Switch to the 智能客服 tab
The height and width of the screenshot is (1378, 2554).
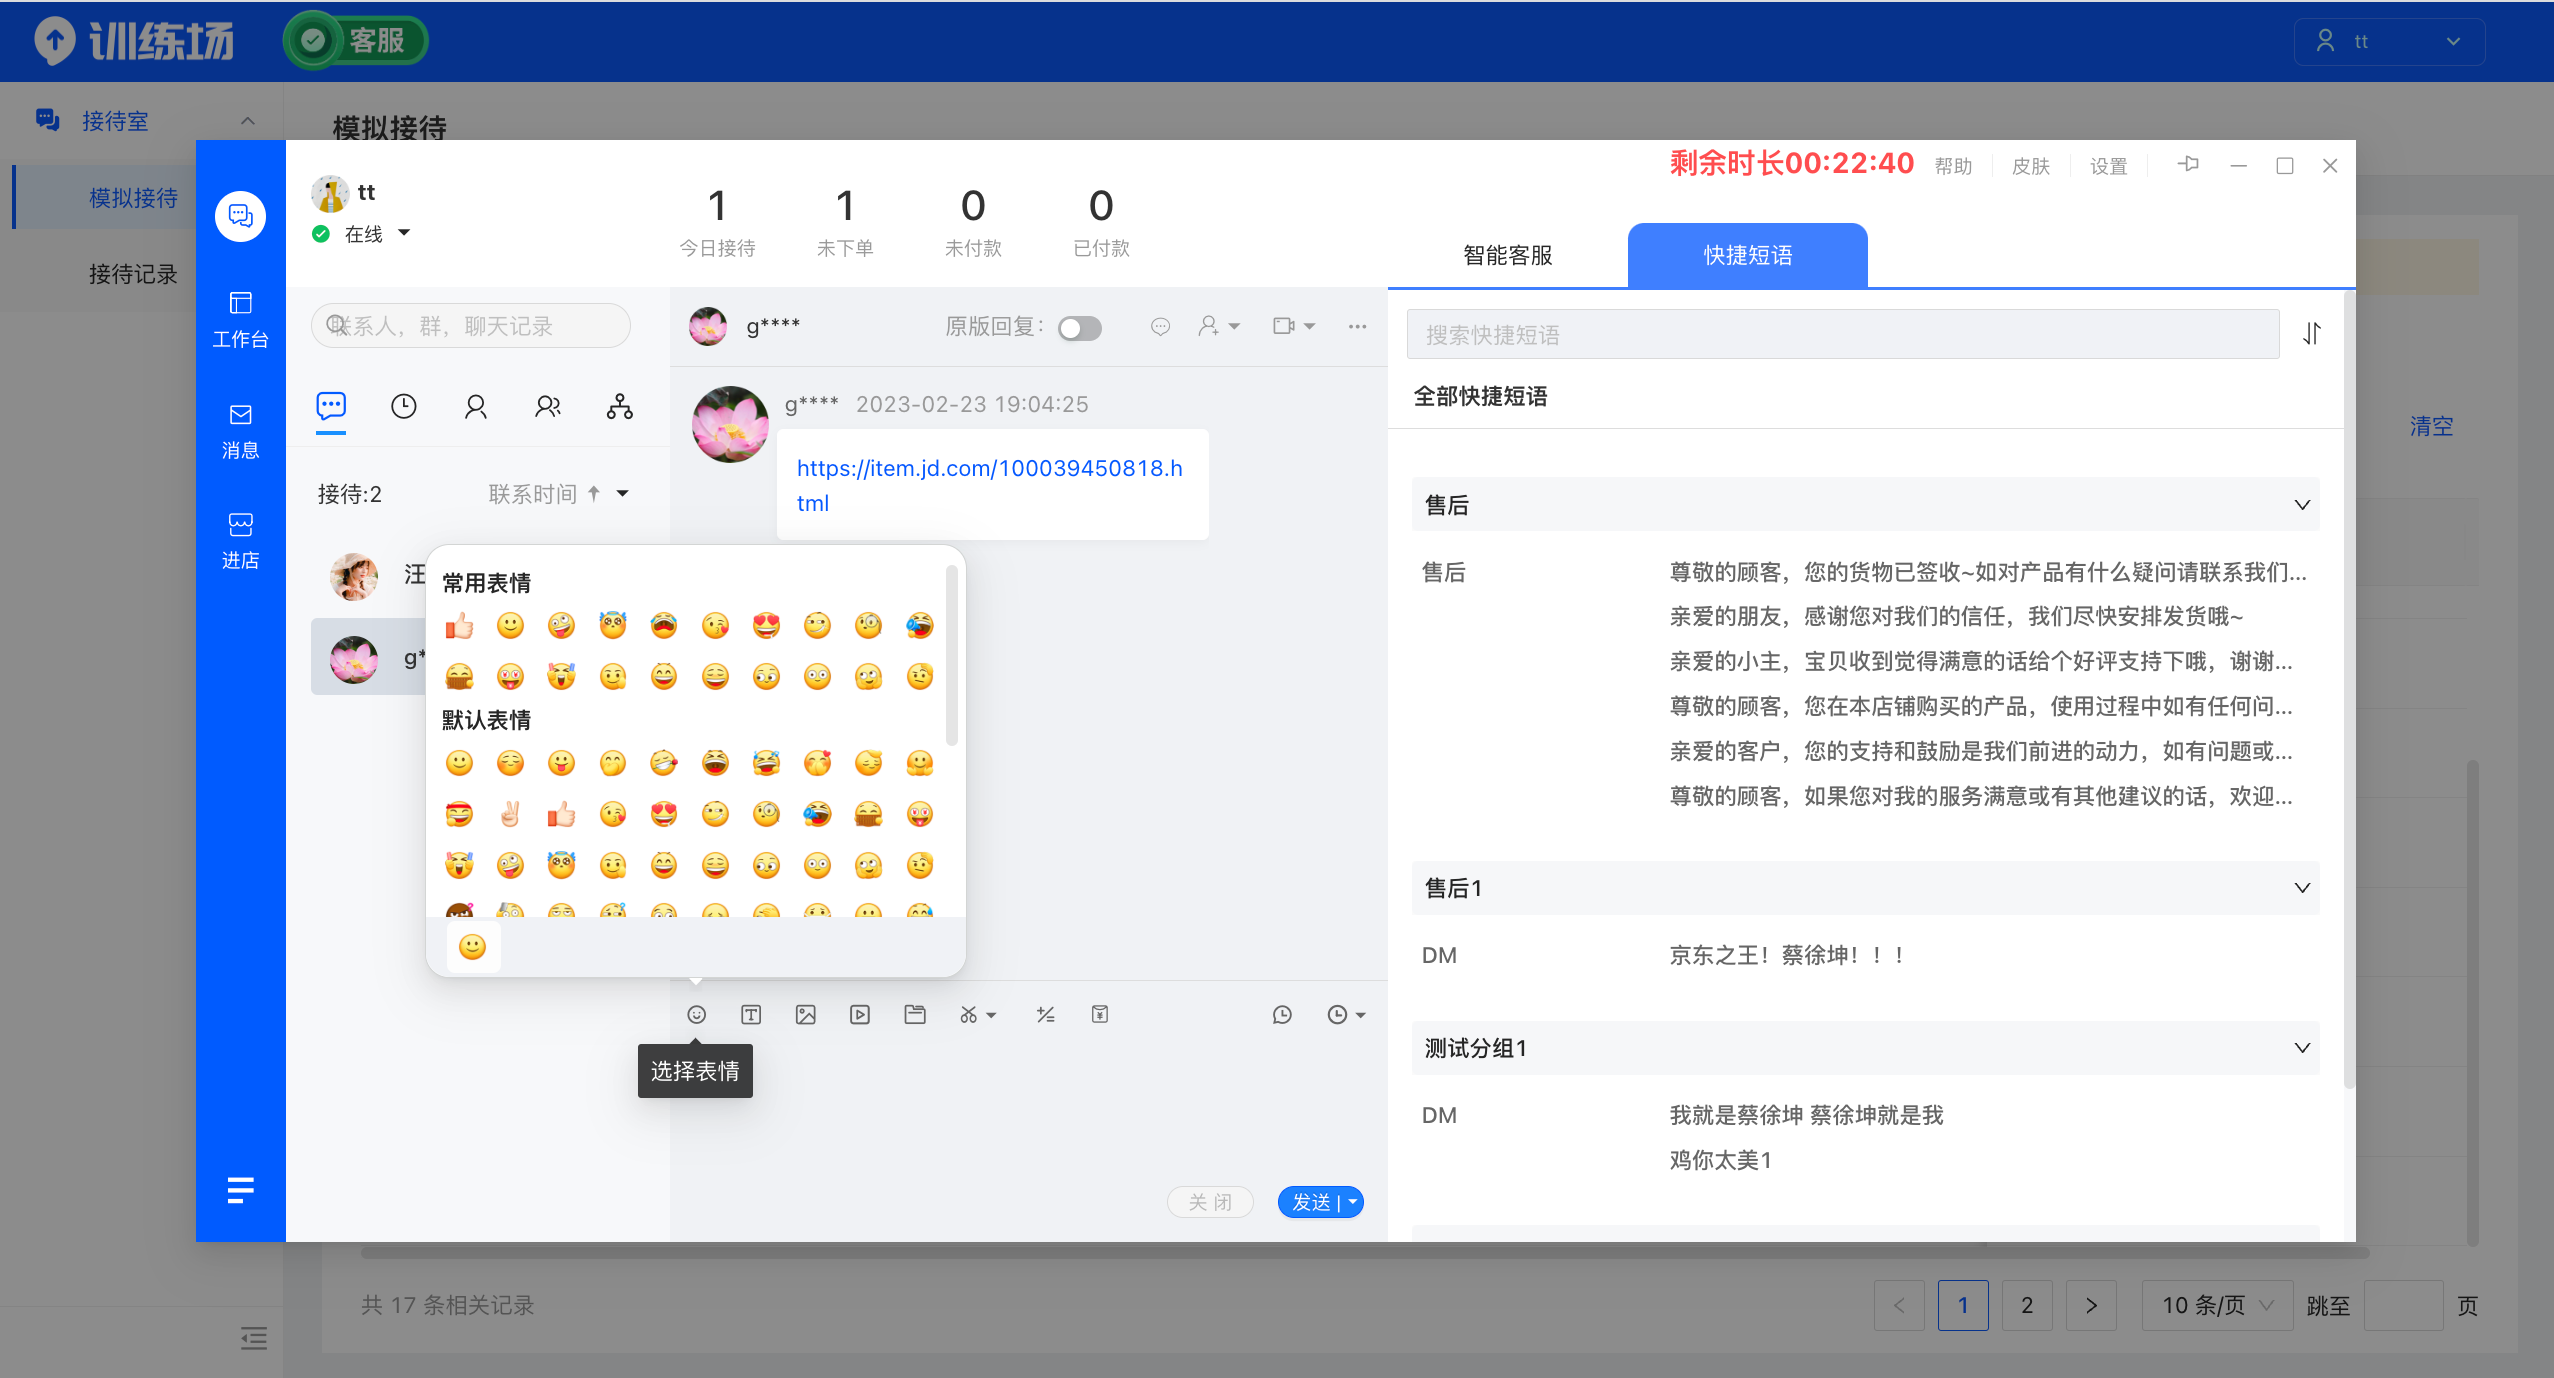click(x=1508, y=255)
